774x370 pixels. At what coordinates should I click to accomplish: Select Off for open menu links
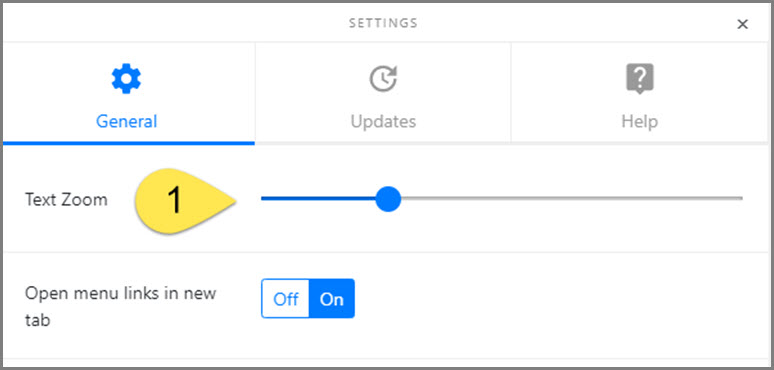tap(285, 299)
